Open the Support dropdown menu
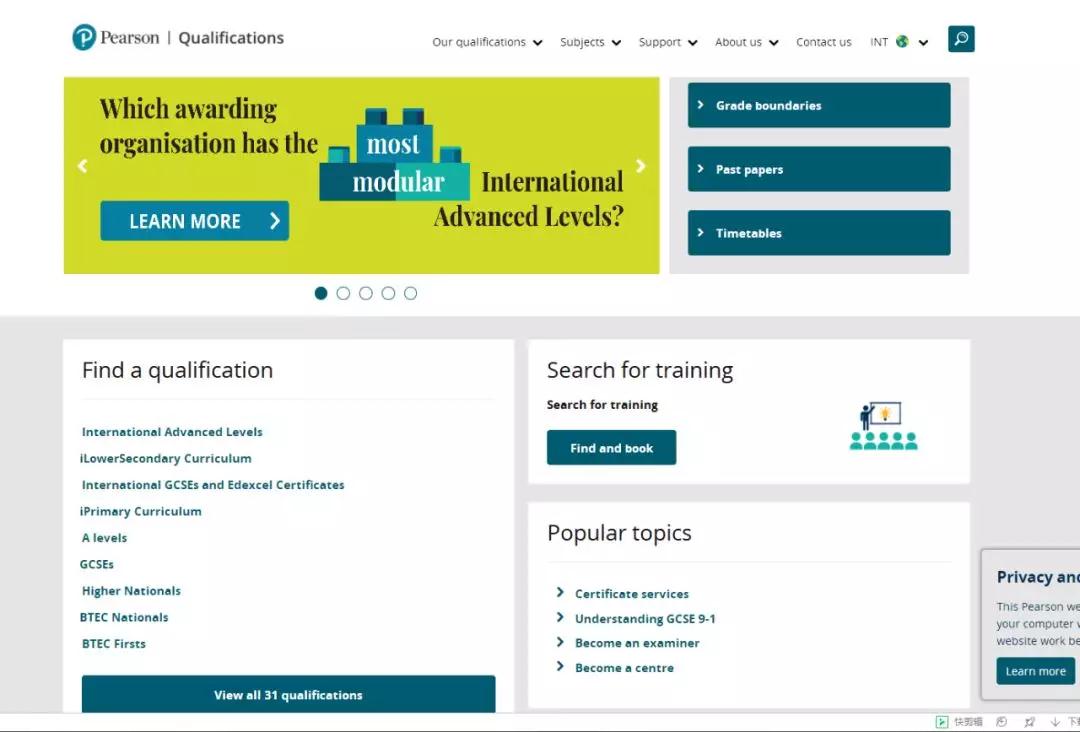The height and width of the screenshot is (732, 1080). (x=667, y=42)
